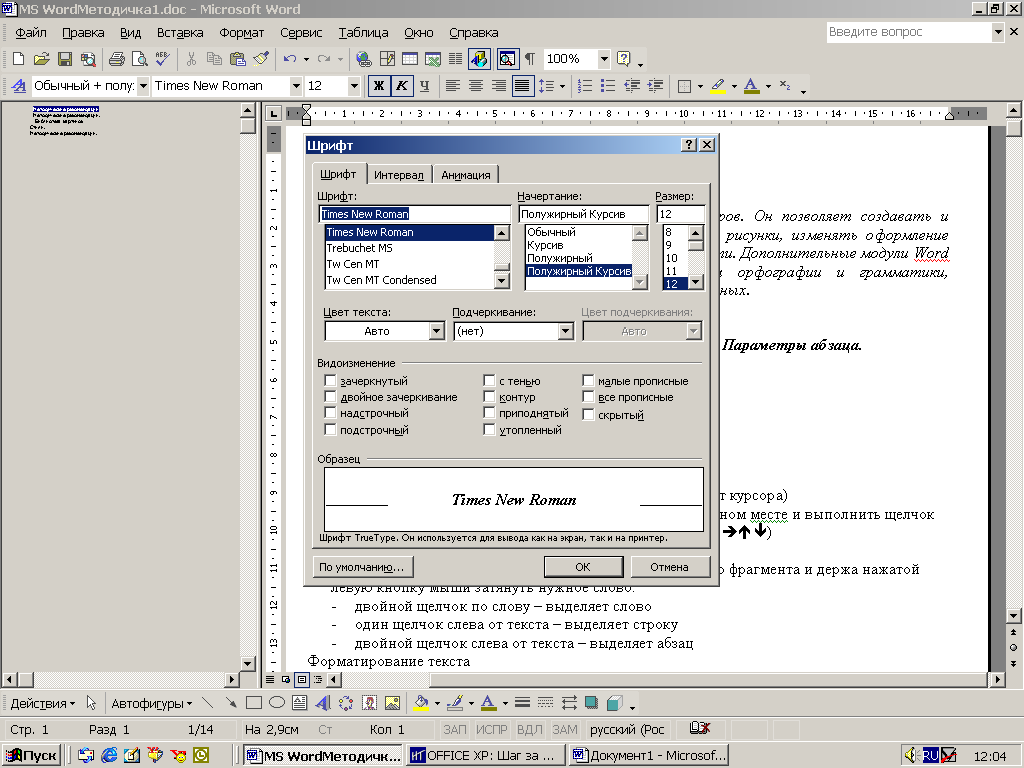Switch to the Анимация tab
The height and width of the screenshot is (768, 1024).
tap(466, 175)
